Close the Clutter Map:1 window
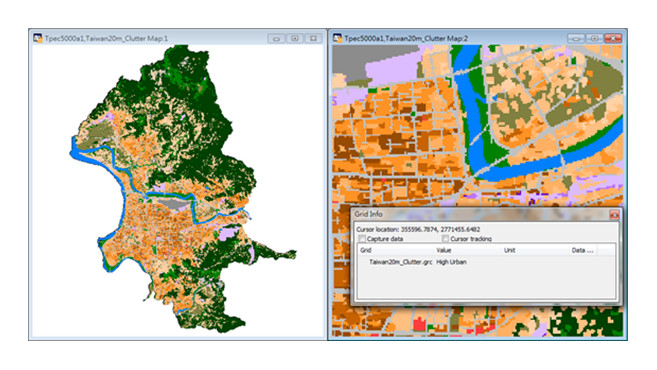This screenshot has width=657, height=370. [x=313, y=39]
